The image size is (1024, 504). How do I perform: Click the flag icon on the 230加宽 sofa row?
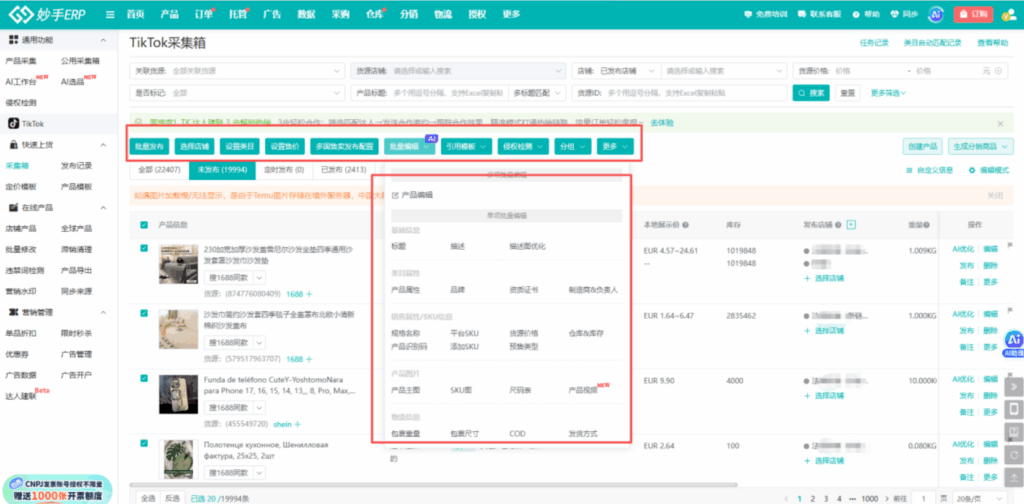coord(1010,245)
